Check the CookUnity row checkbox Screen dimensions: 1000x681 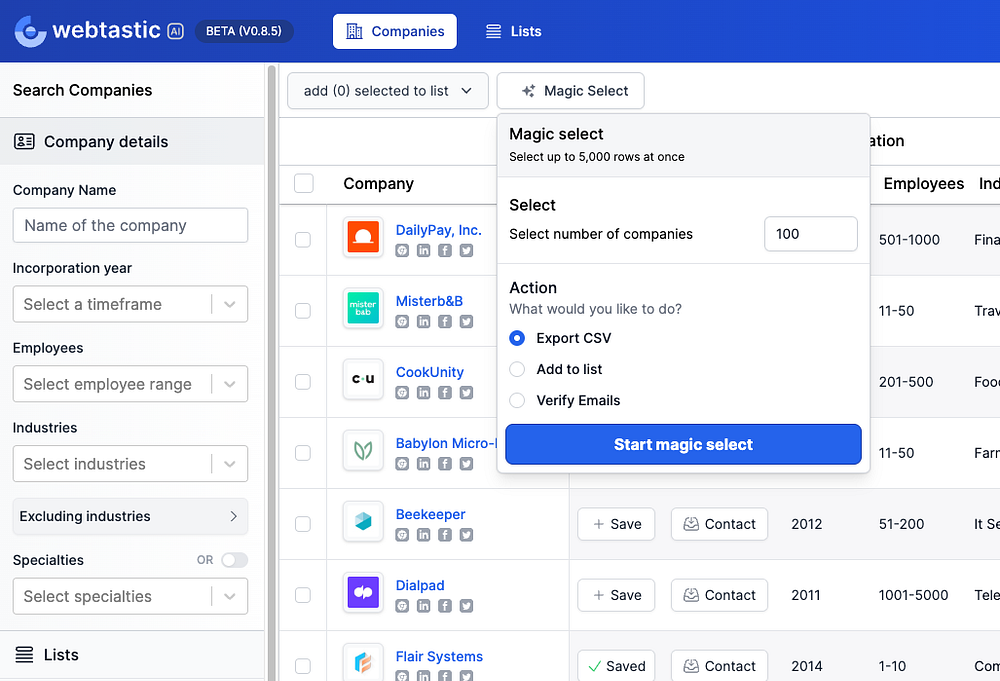click(x=303, y=382)
